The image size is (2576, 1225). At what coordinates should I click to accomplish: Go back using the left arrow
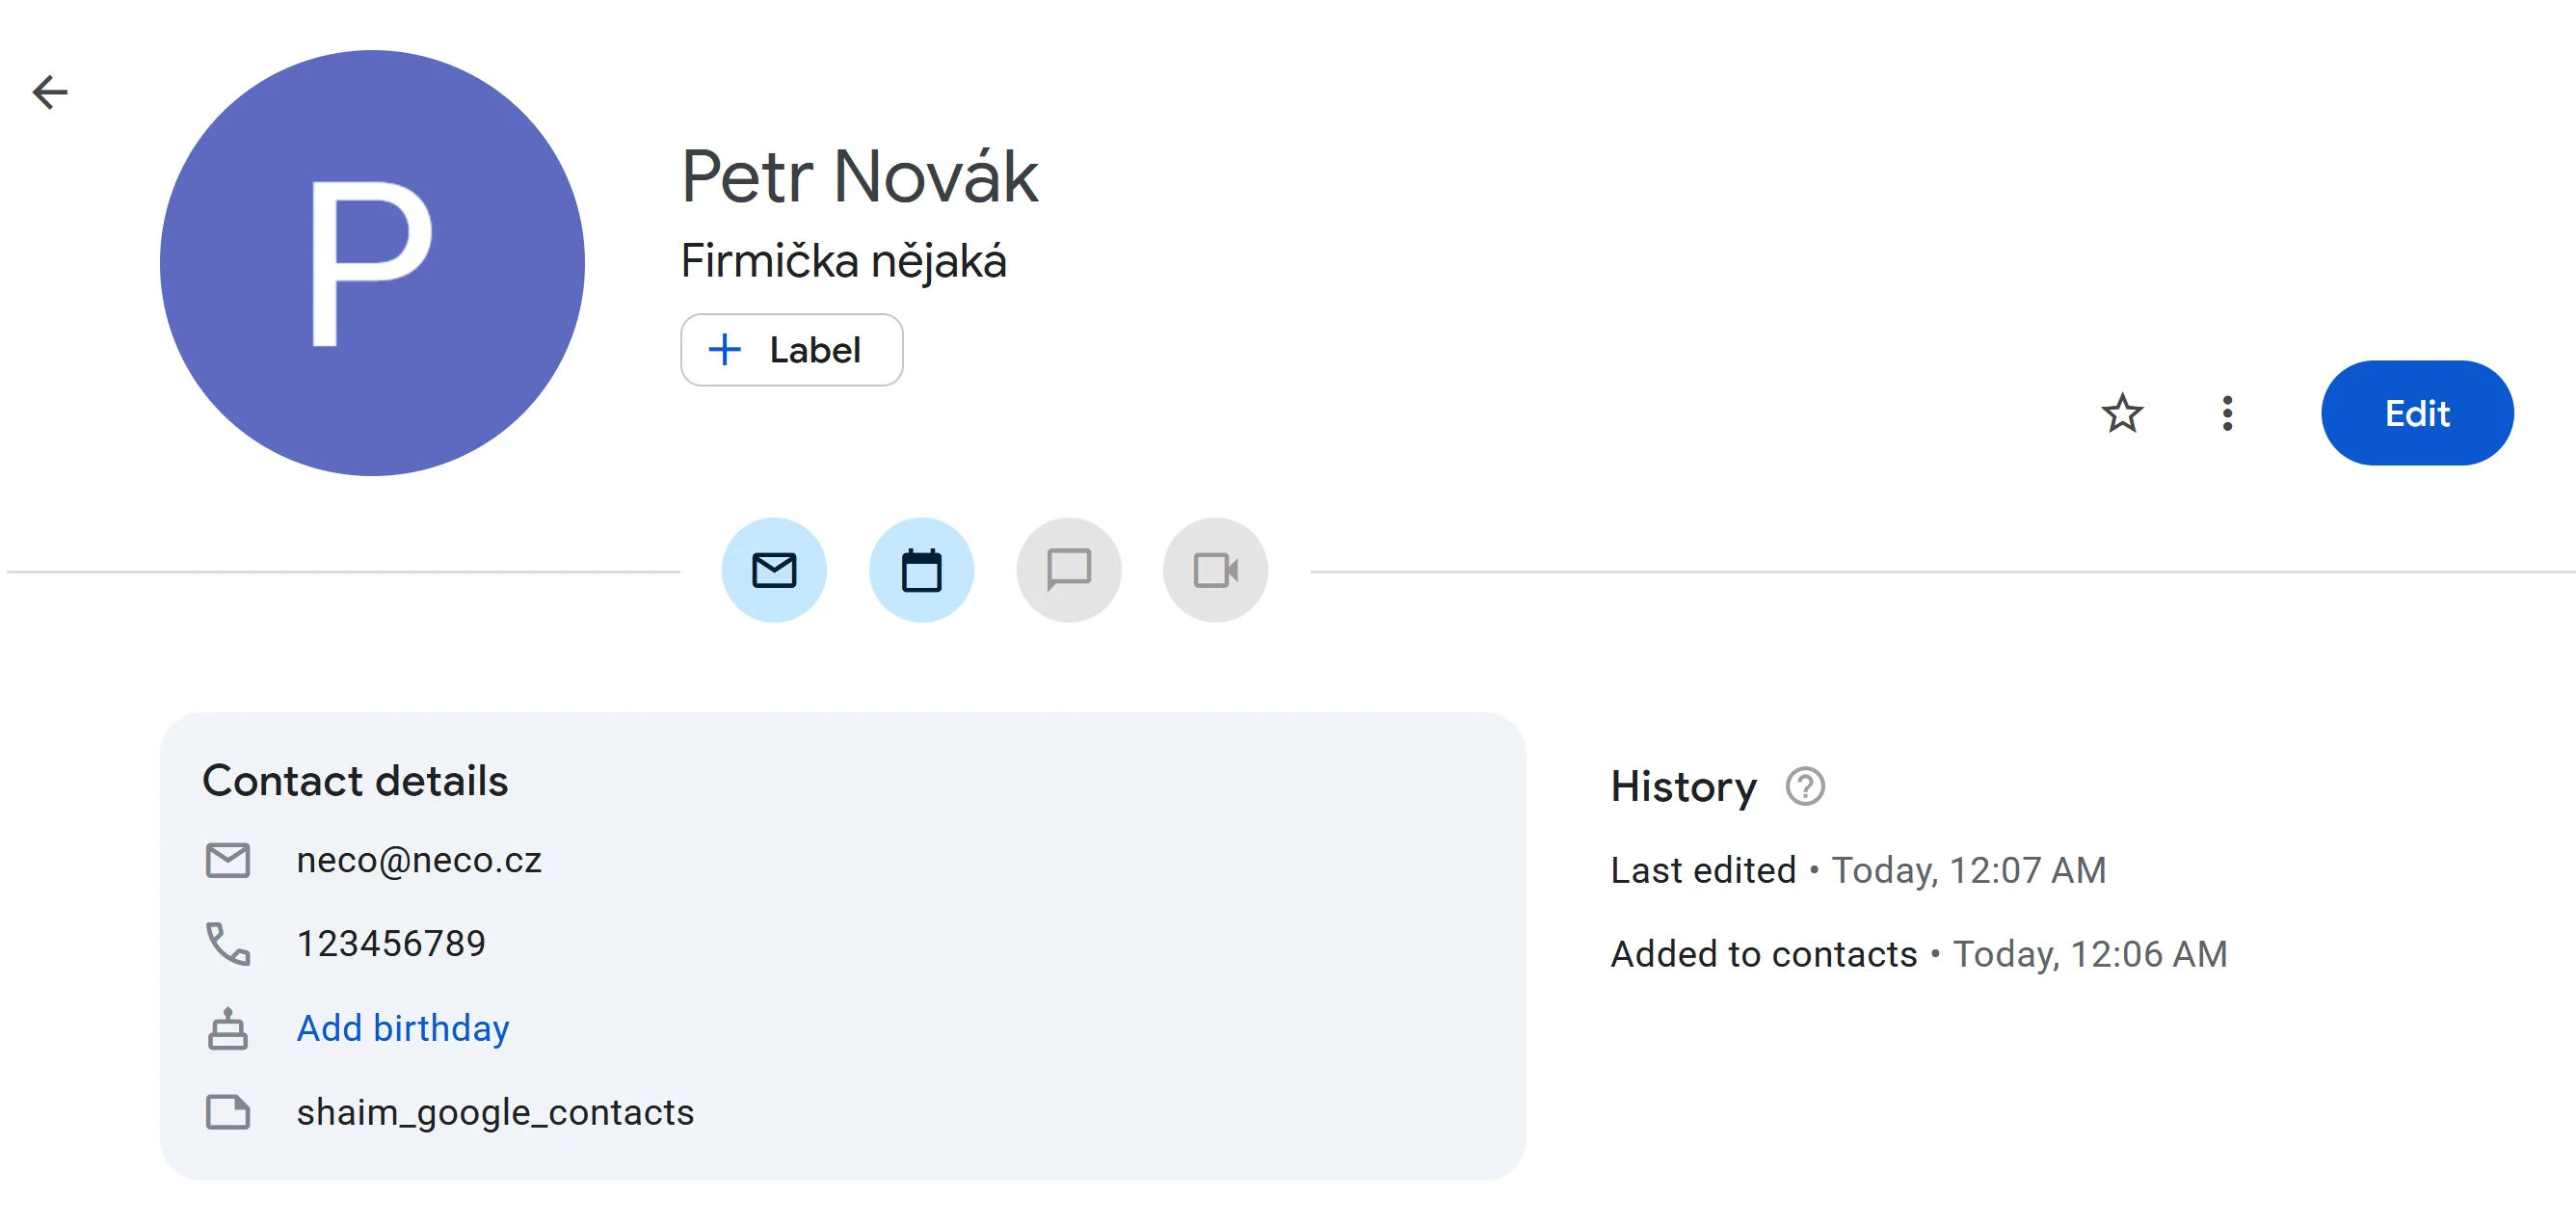click(x=50, y=92)
